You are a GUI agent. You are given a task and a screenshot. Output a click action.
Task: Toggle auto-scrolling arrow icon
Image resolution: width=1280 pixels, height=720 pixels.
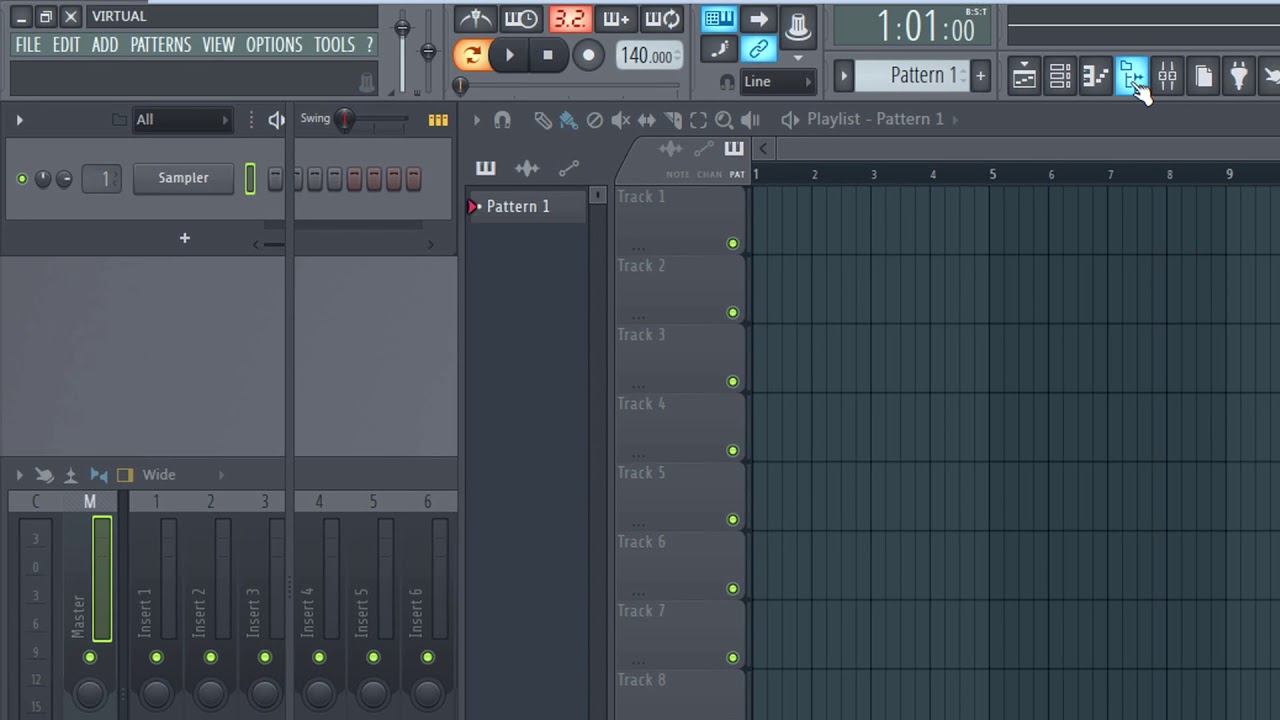coord(758,19)
